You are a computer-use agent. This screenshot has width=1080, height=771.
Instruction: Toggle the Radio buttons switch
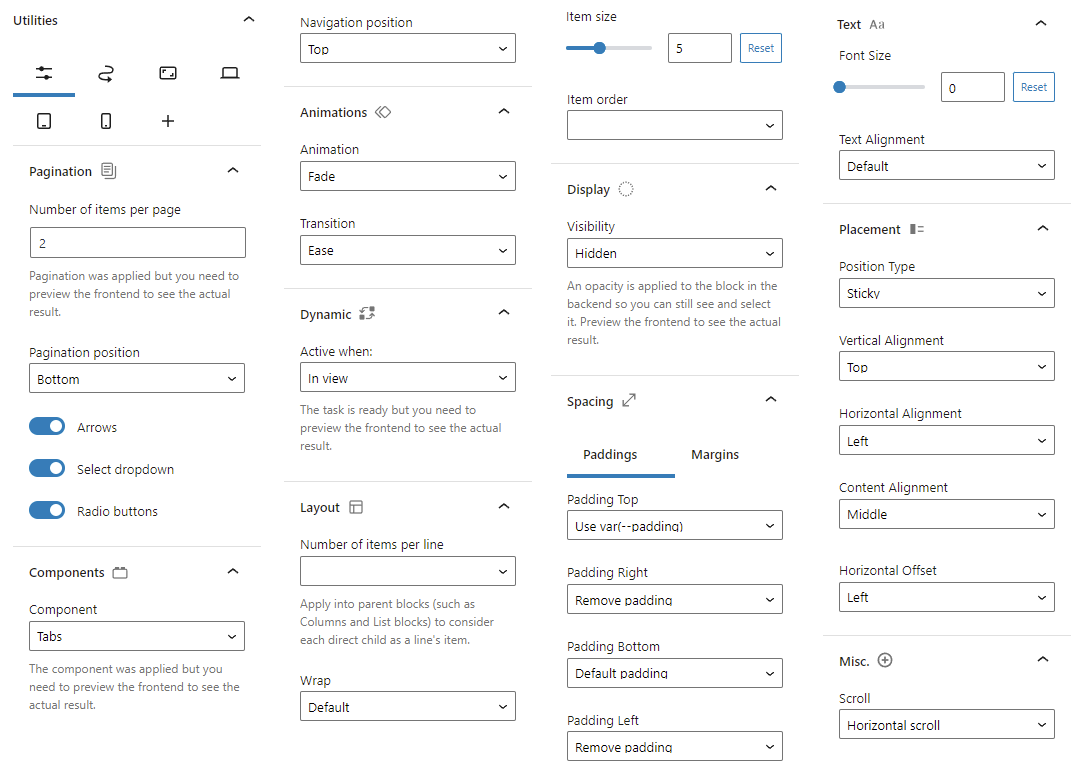click(x=47, y=511)
